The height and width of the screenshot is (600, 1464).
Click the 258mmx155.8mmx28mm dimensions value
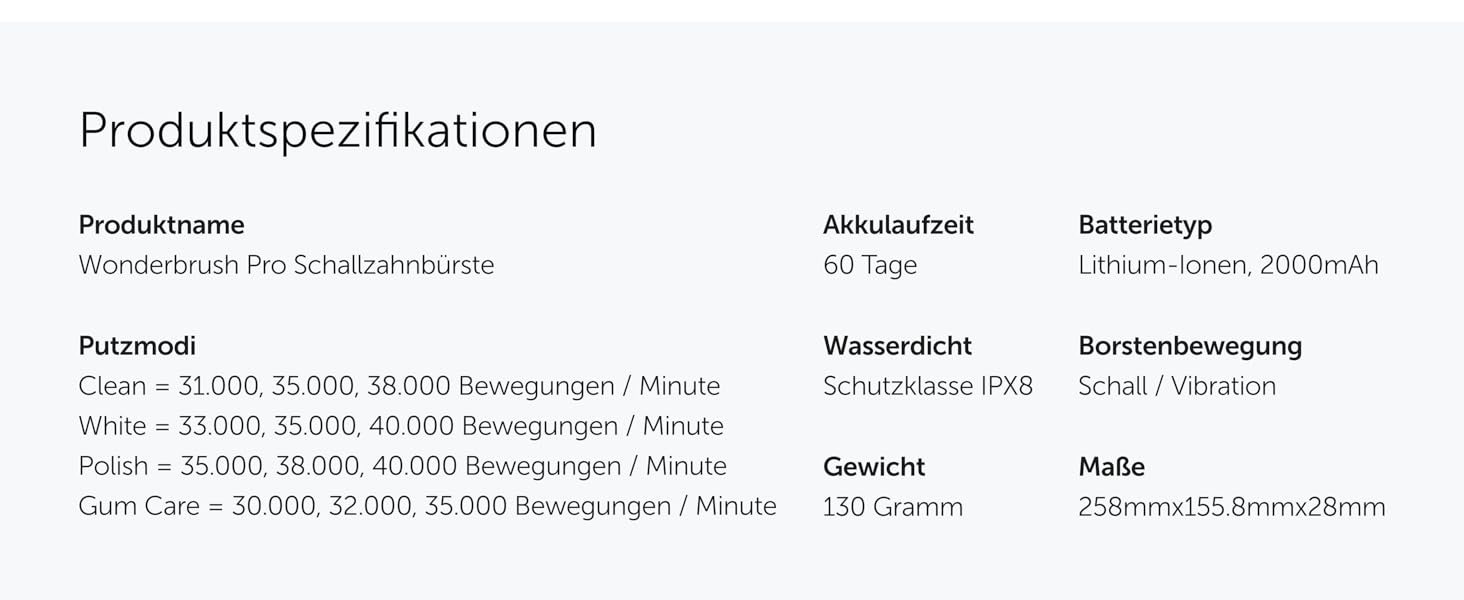click(1232, 507)
